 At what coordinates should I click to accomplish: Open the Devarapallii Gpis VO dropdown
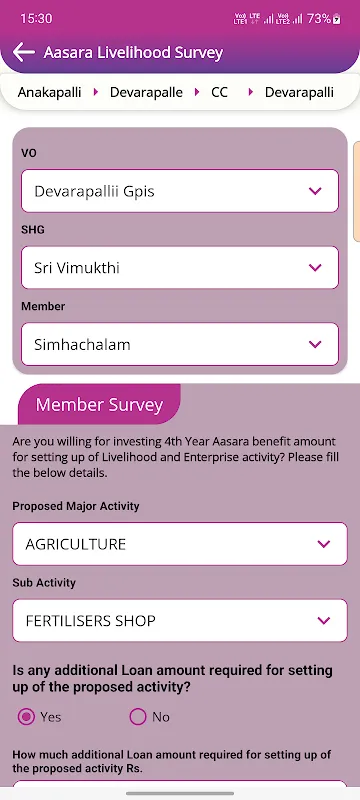pos(179,191)
